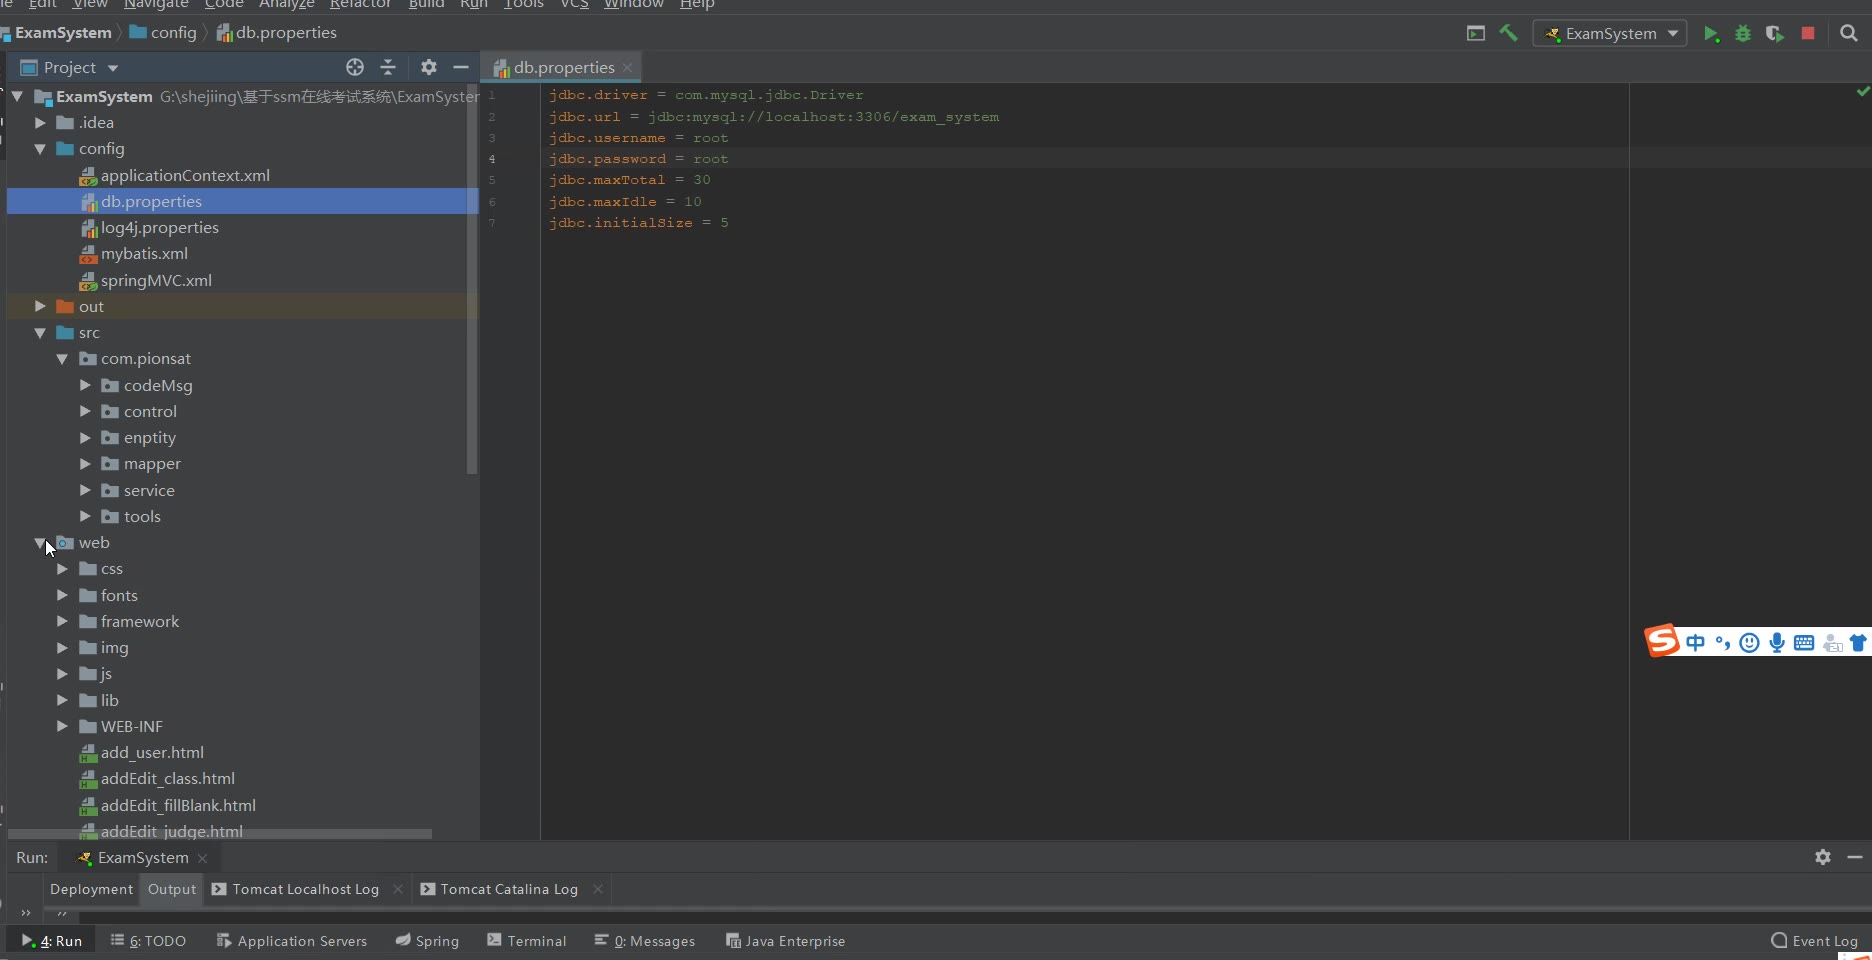
Task: Click the Sogou input method S logo
Action: coord(1662,640)
